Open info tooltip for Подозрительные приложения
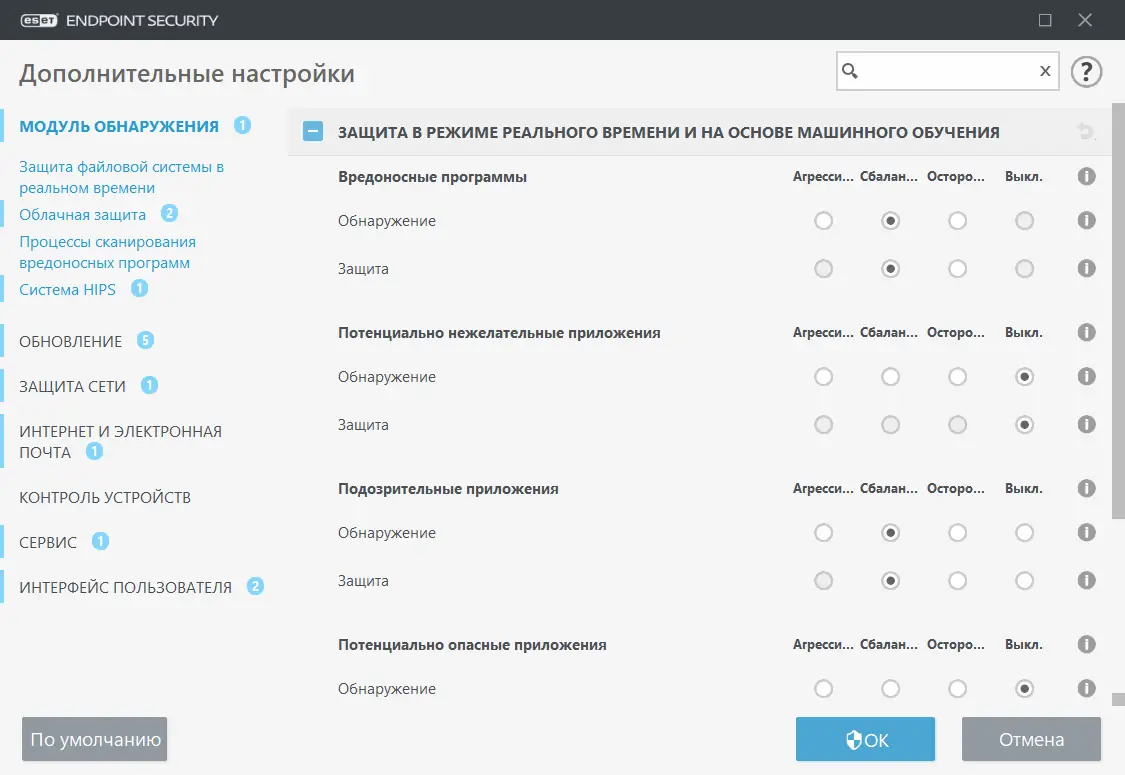The image size is (1125, 775). pos(1086,488)
